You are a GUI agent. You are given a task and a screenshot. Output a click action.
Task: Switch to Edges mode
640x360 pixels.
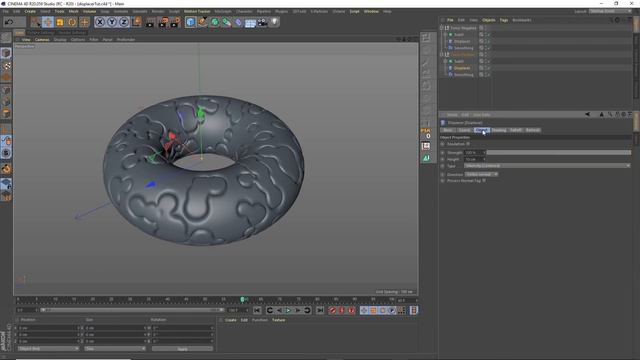tap(6, 102)
